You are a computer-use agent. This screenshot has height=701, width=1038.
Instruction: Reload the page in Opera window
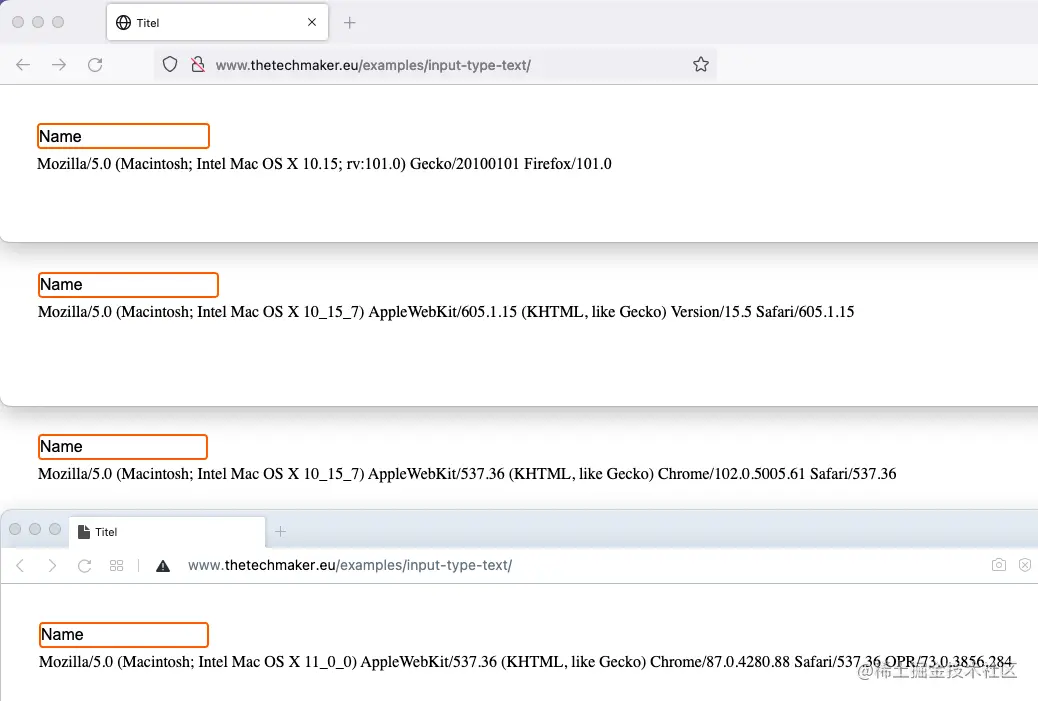(84, 566)
